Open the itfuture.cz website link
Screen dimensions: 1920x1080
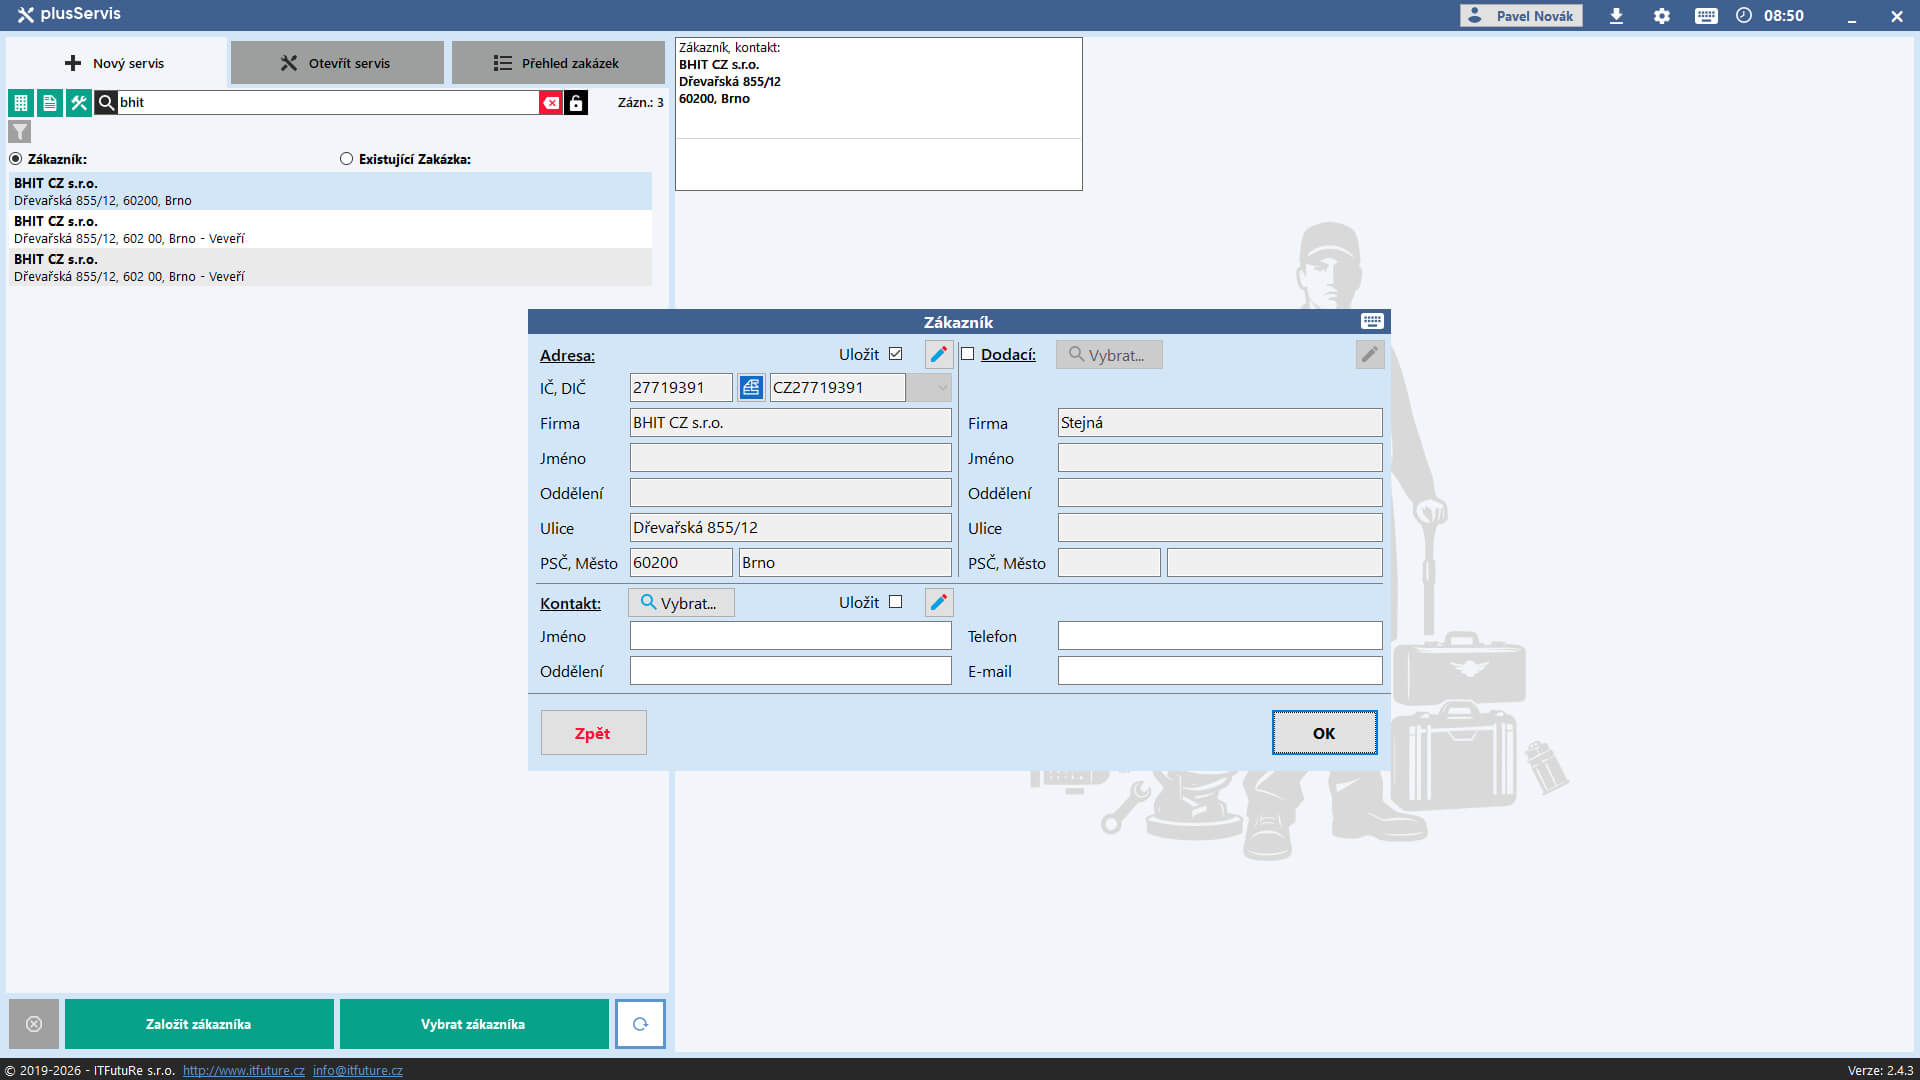243,1070
